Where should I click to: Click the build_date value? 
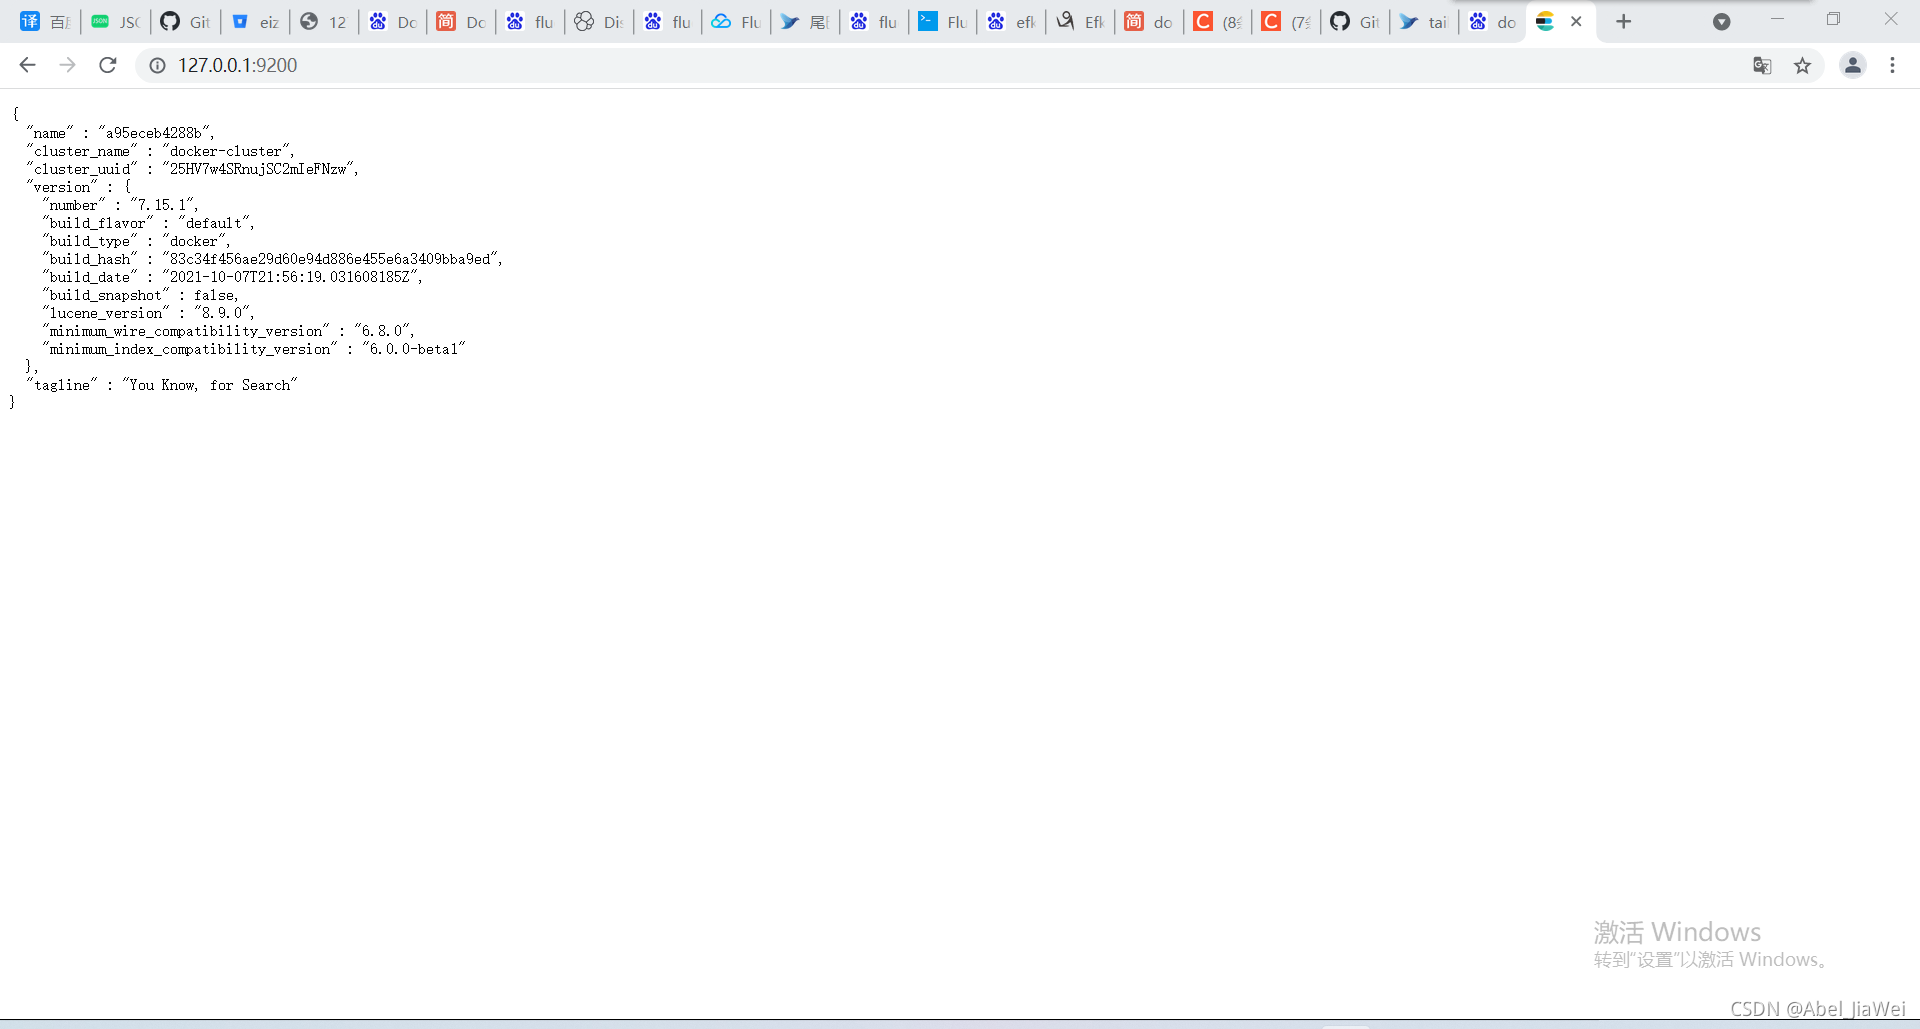[x=291, y=277]
